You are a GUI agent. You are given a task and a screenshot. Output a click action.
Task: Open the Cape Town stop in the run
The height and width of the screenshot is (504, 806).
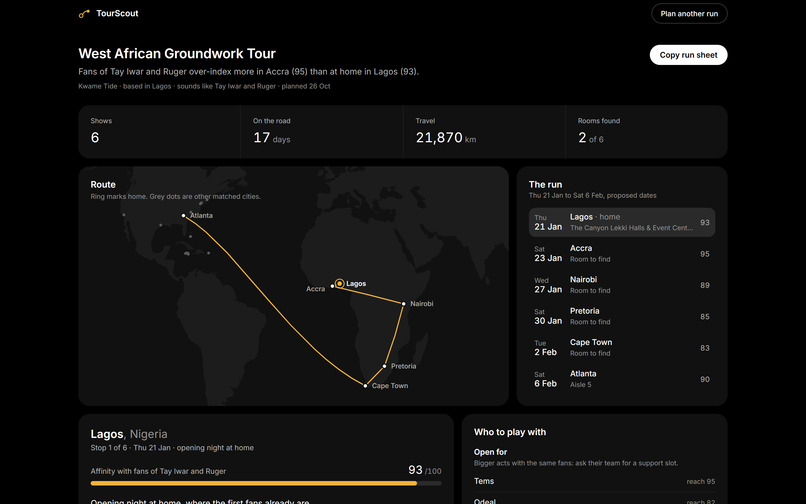621,348
